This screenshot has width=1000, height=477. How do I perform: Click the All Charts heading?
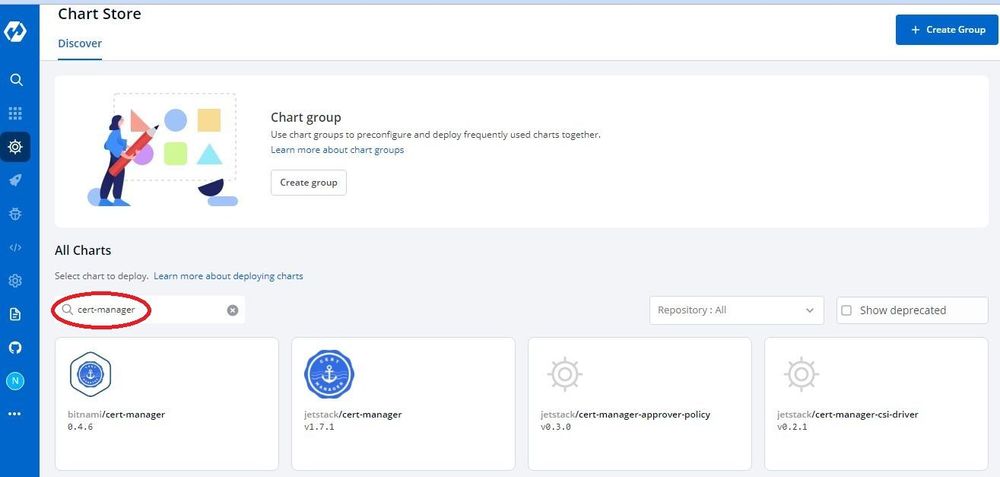83,251
